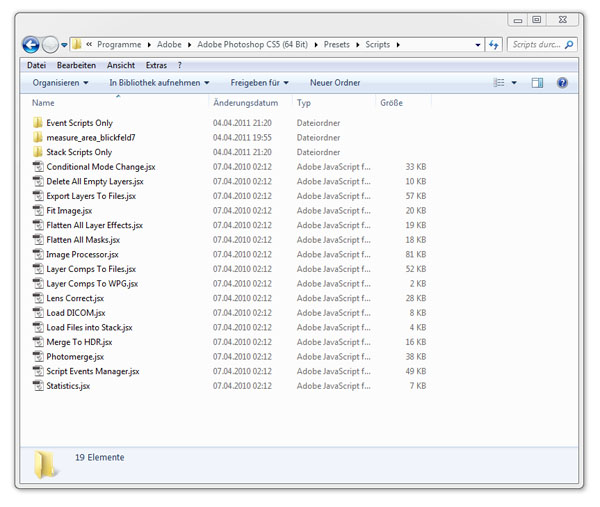Select 'Flatten All Masks.jsx' file icon

38,240
